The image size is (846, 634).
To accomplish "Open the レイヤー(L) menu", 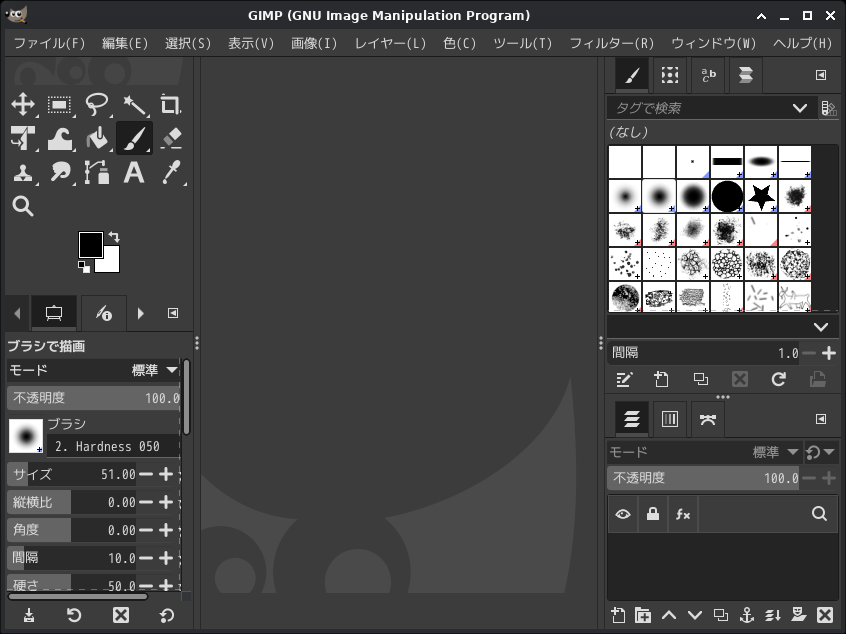I will pyautogui.click(x=390, y=43).
